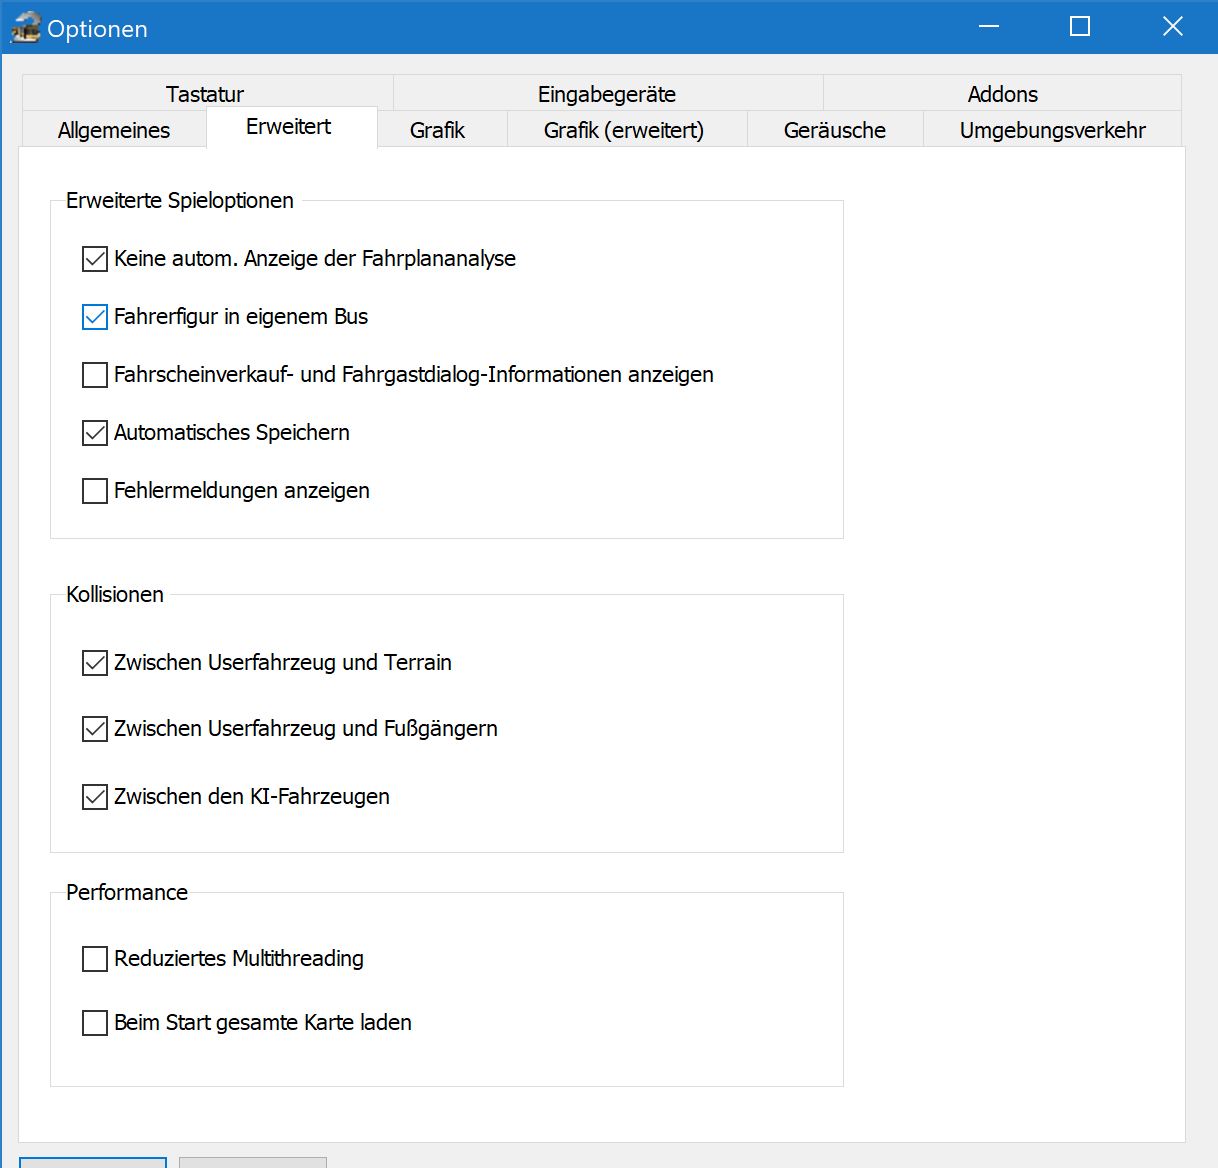Check the Fehlermeldungen anzeigen box

click(95, 491)
